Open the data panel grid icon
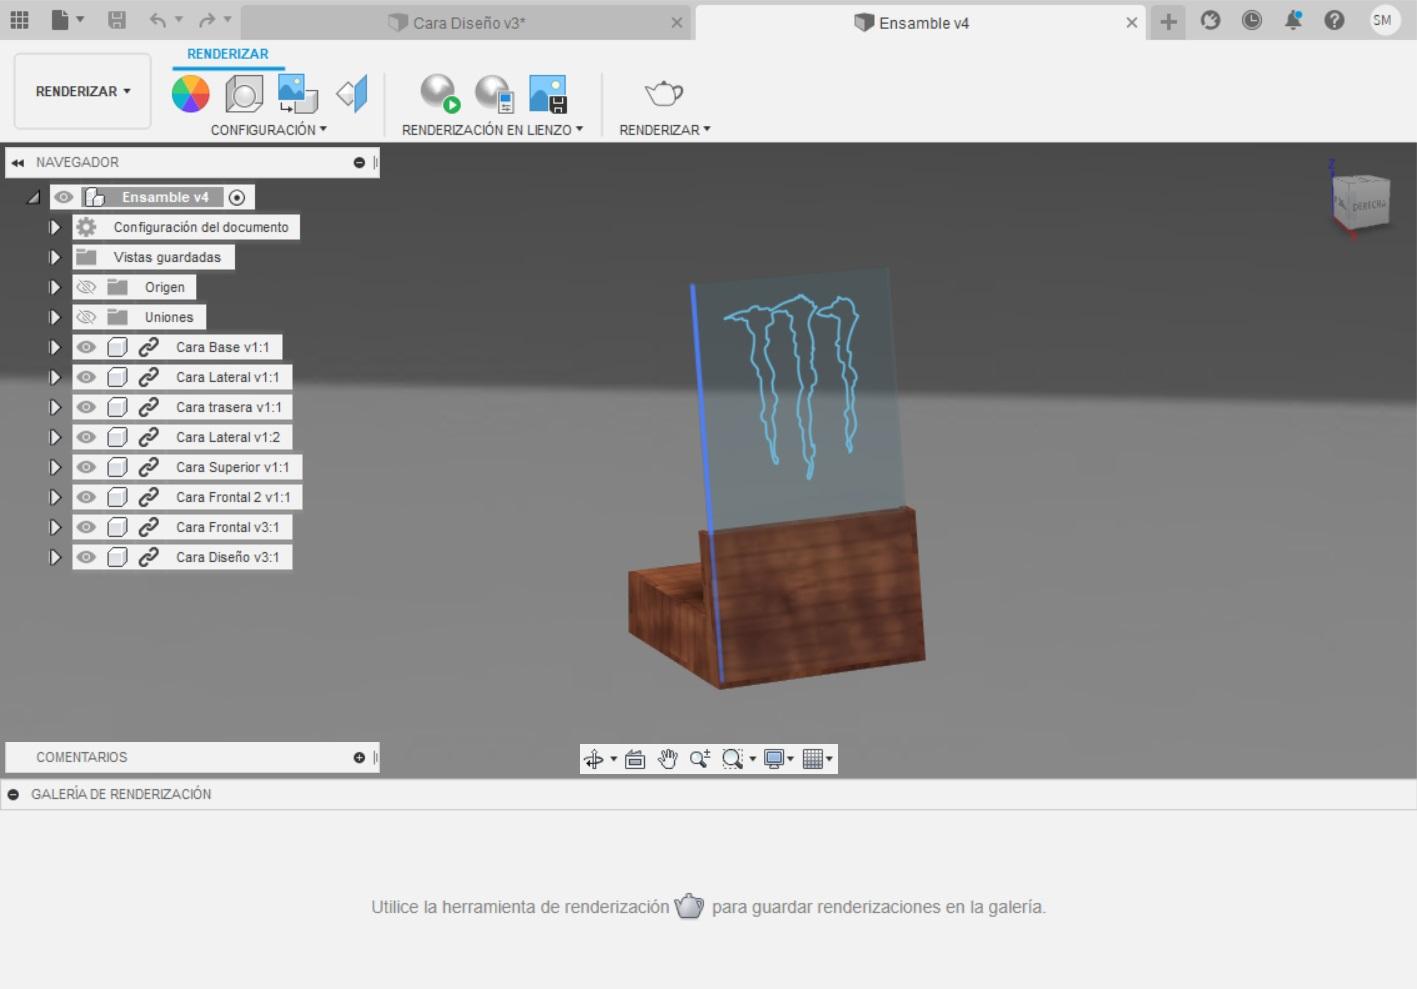 (19, 19)
